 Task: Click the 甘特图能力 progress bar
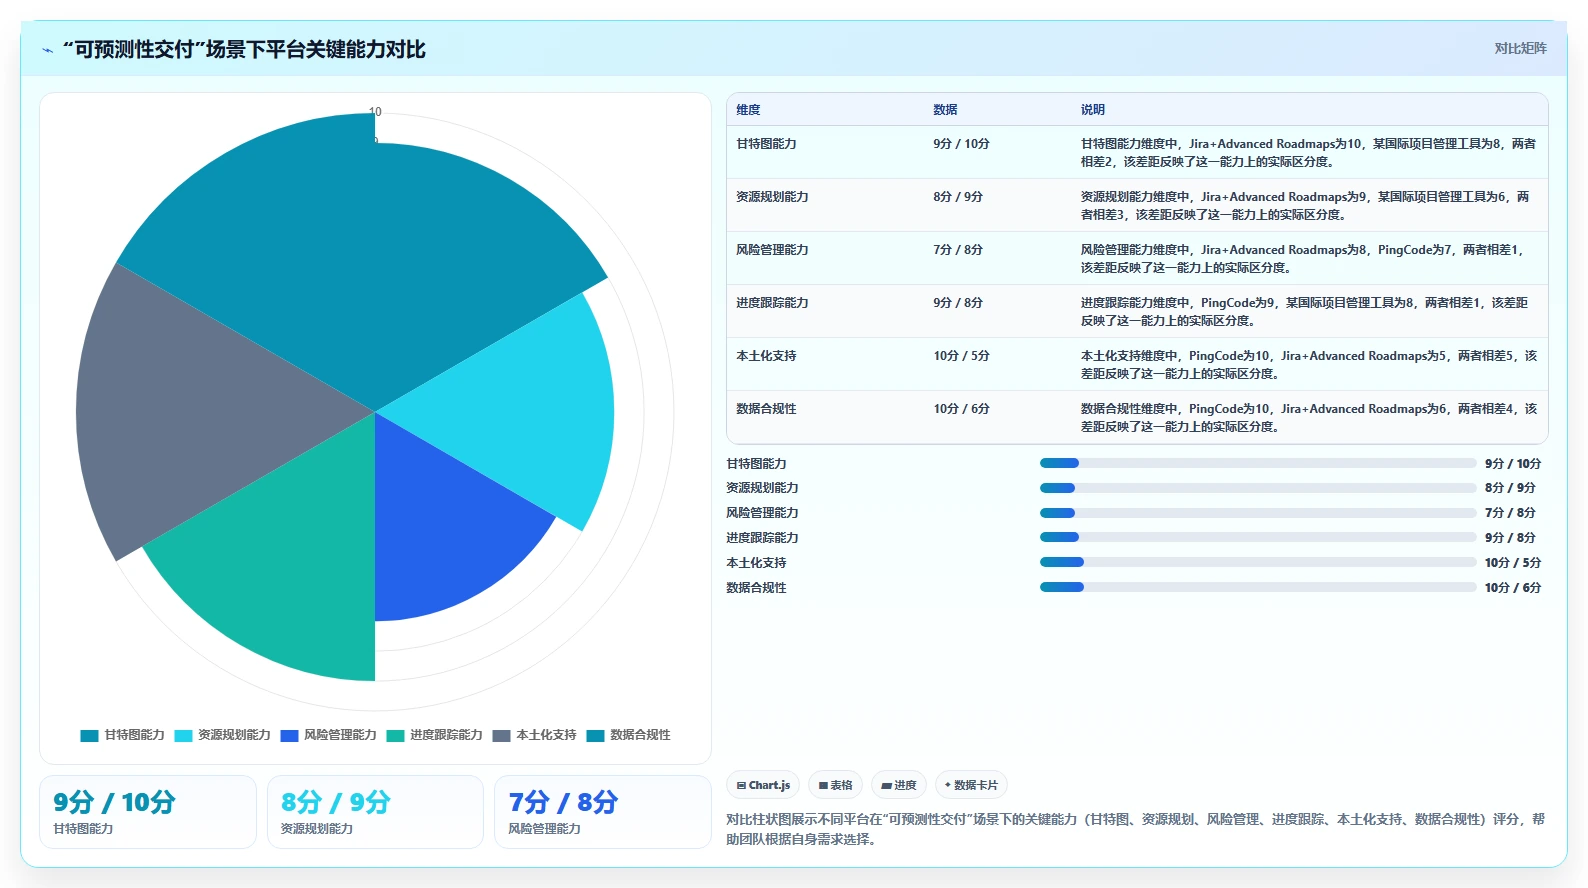1258,463
